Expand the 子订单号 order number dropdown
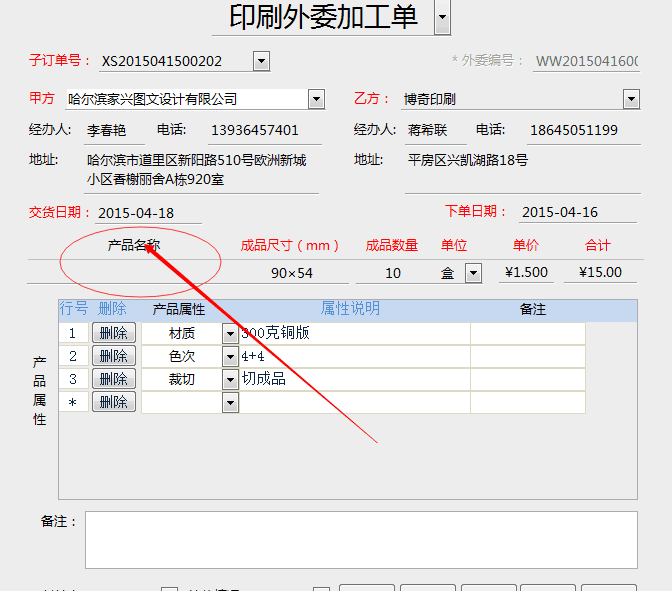672x591 pixels. coord(261,61)
